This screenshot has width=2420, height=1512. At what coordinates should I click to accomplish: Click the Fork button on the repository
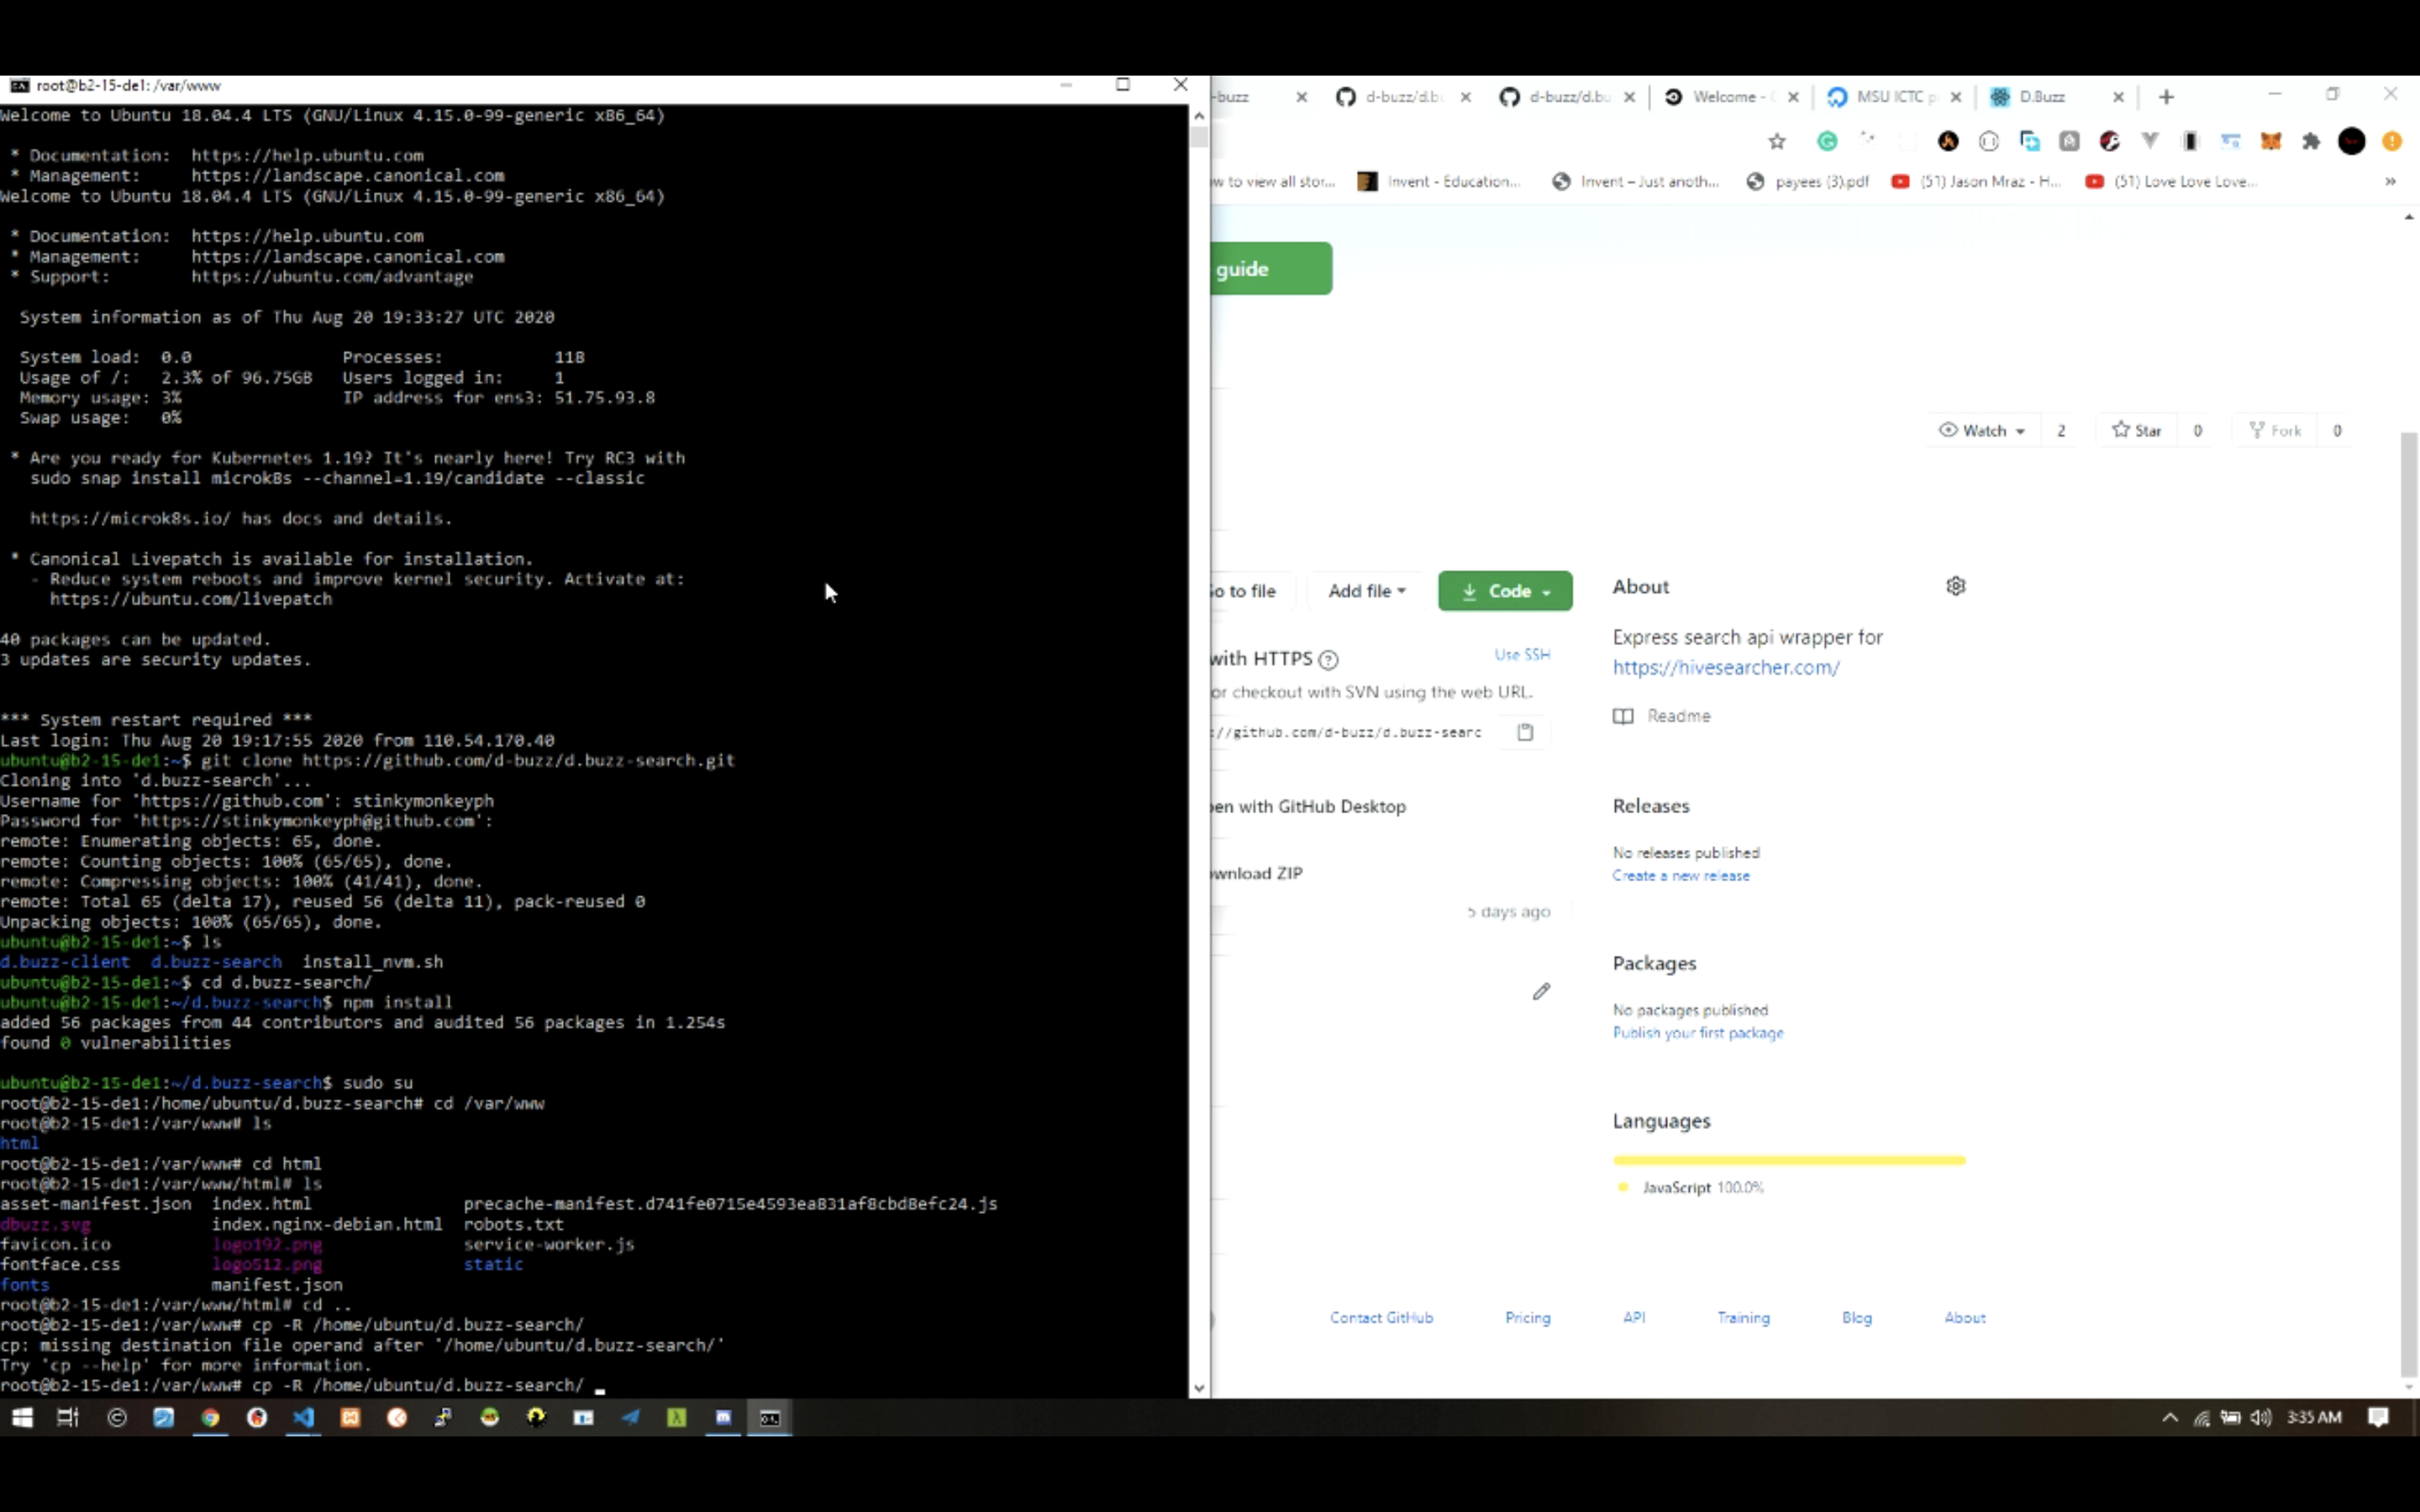pos(2275,430)
